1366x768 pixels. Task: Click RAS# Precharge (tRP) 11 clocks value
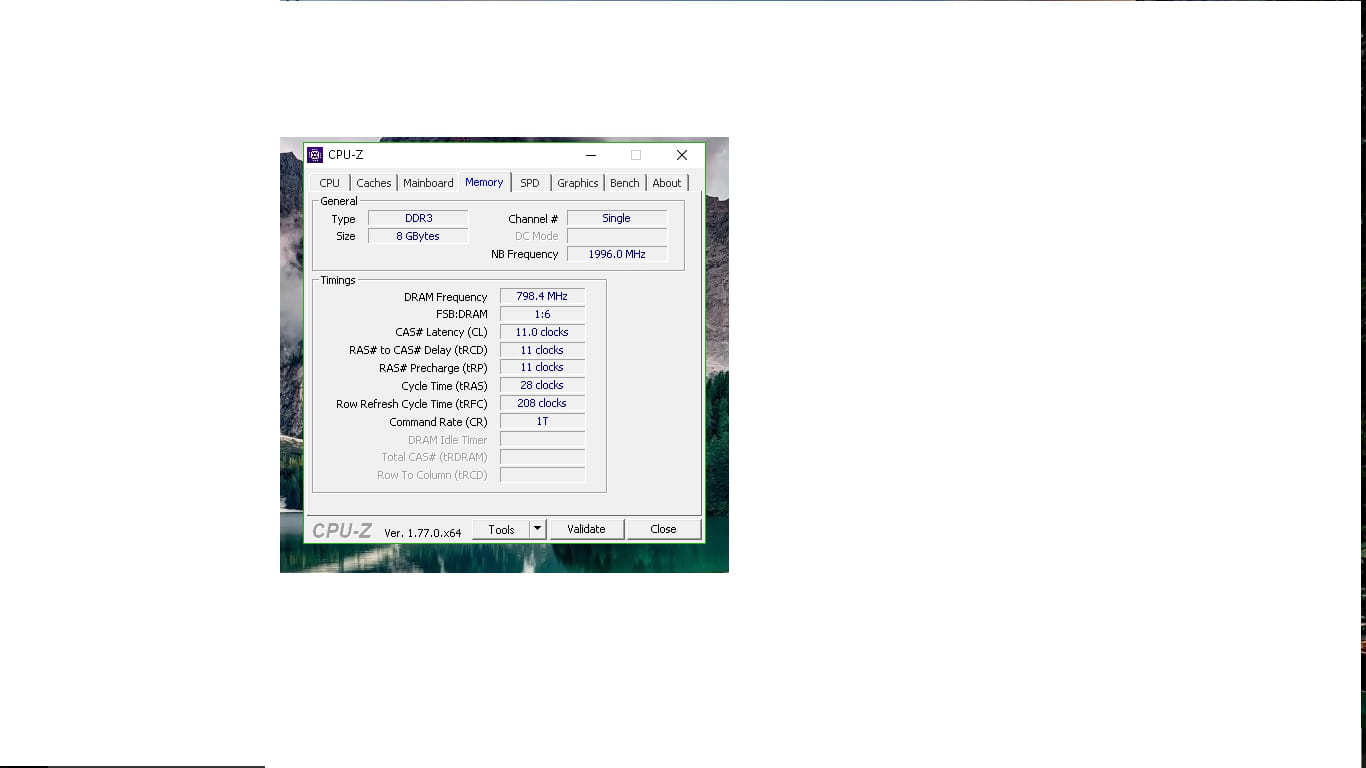(x=542, y=367)
